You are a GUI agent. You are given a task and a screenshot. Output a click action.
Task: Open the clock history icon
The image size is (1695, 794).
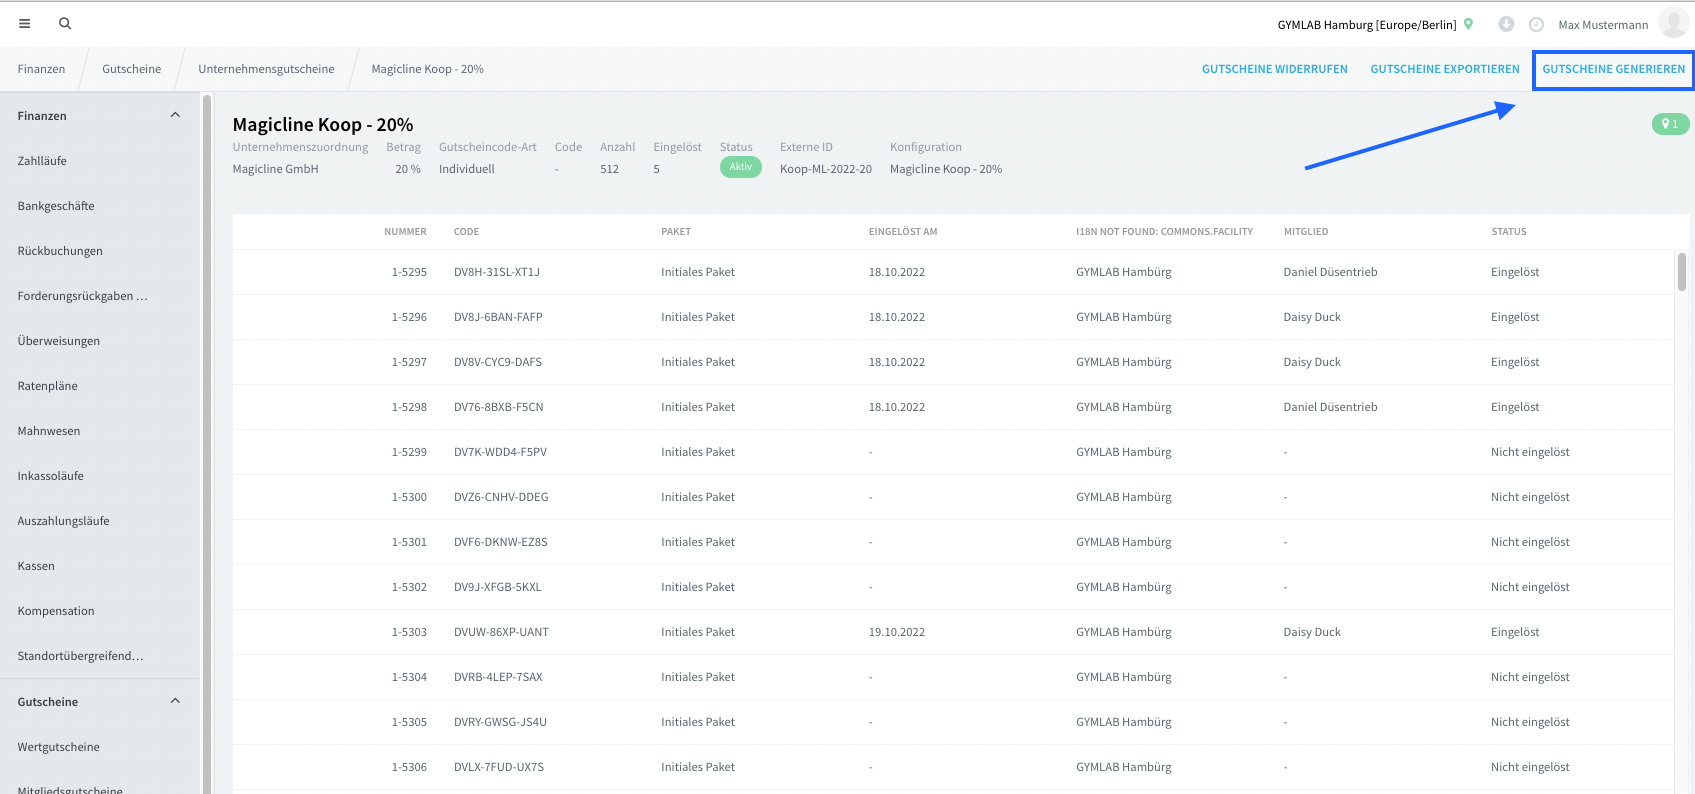pos(1537,24)
